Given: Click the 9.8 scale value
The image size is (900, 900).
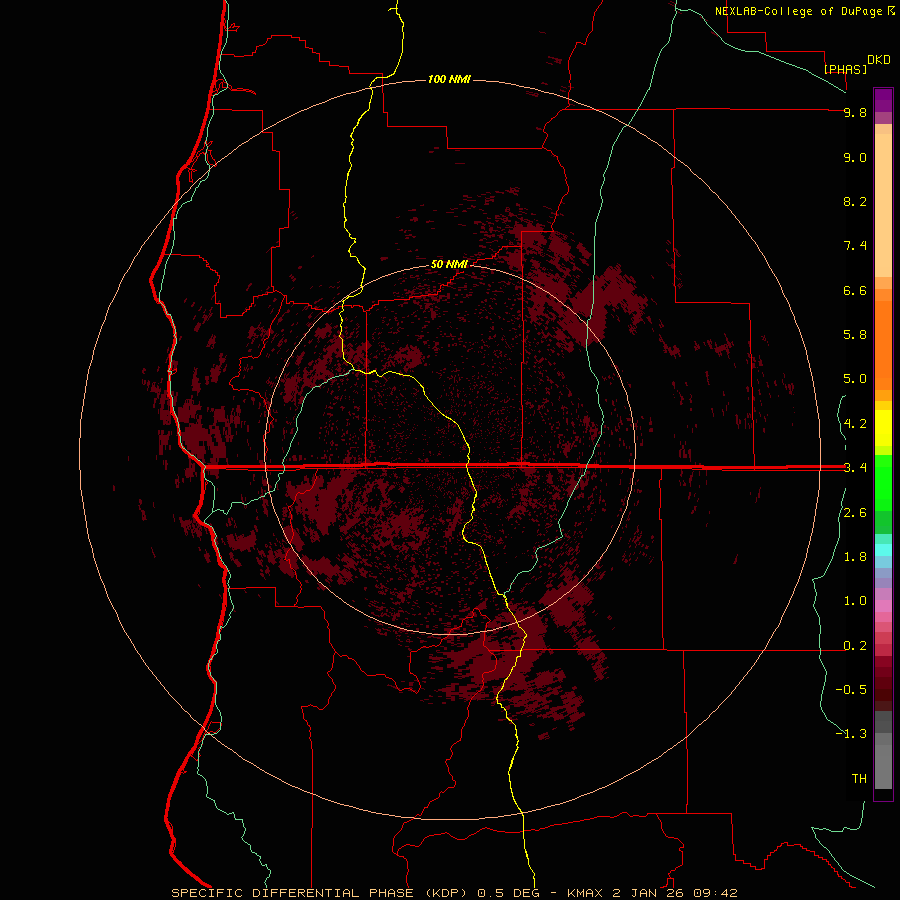Looking at the screenshot, I should [855, 112].
